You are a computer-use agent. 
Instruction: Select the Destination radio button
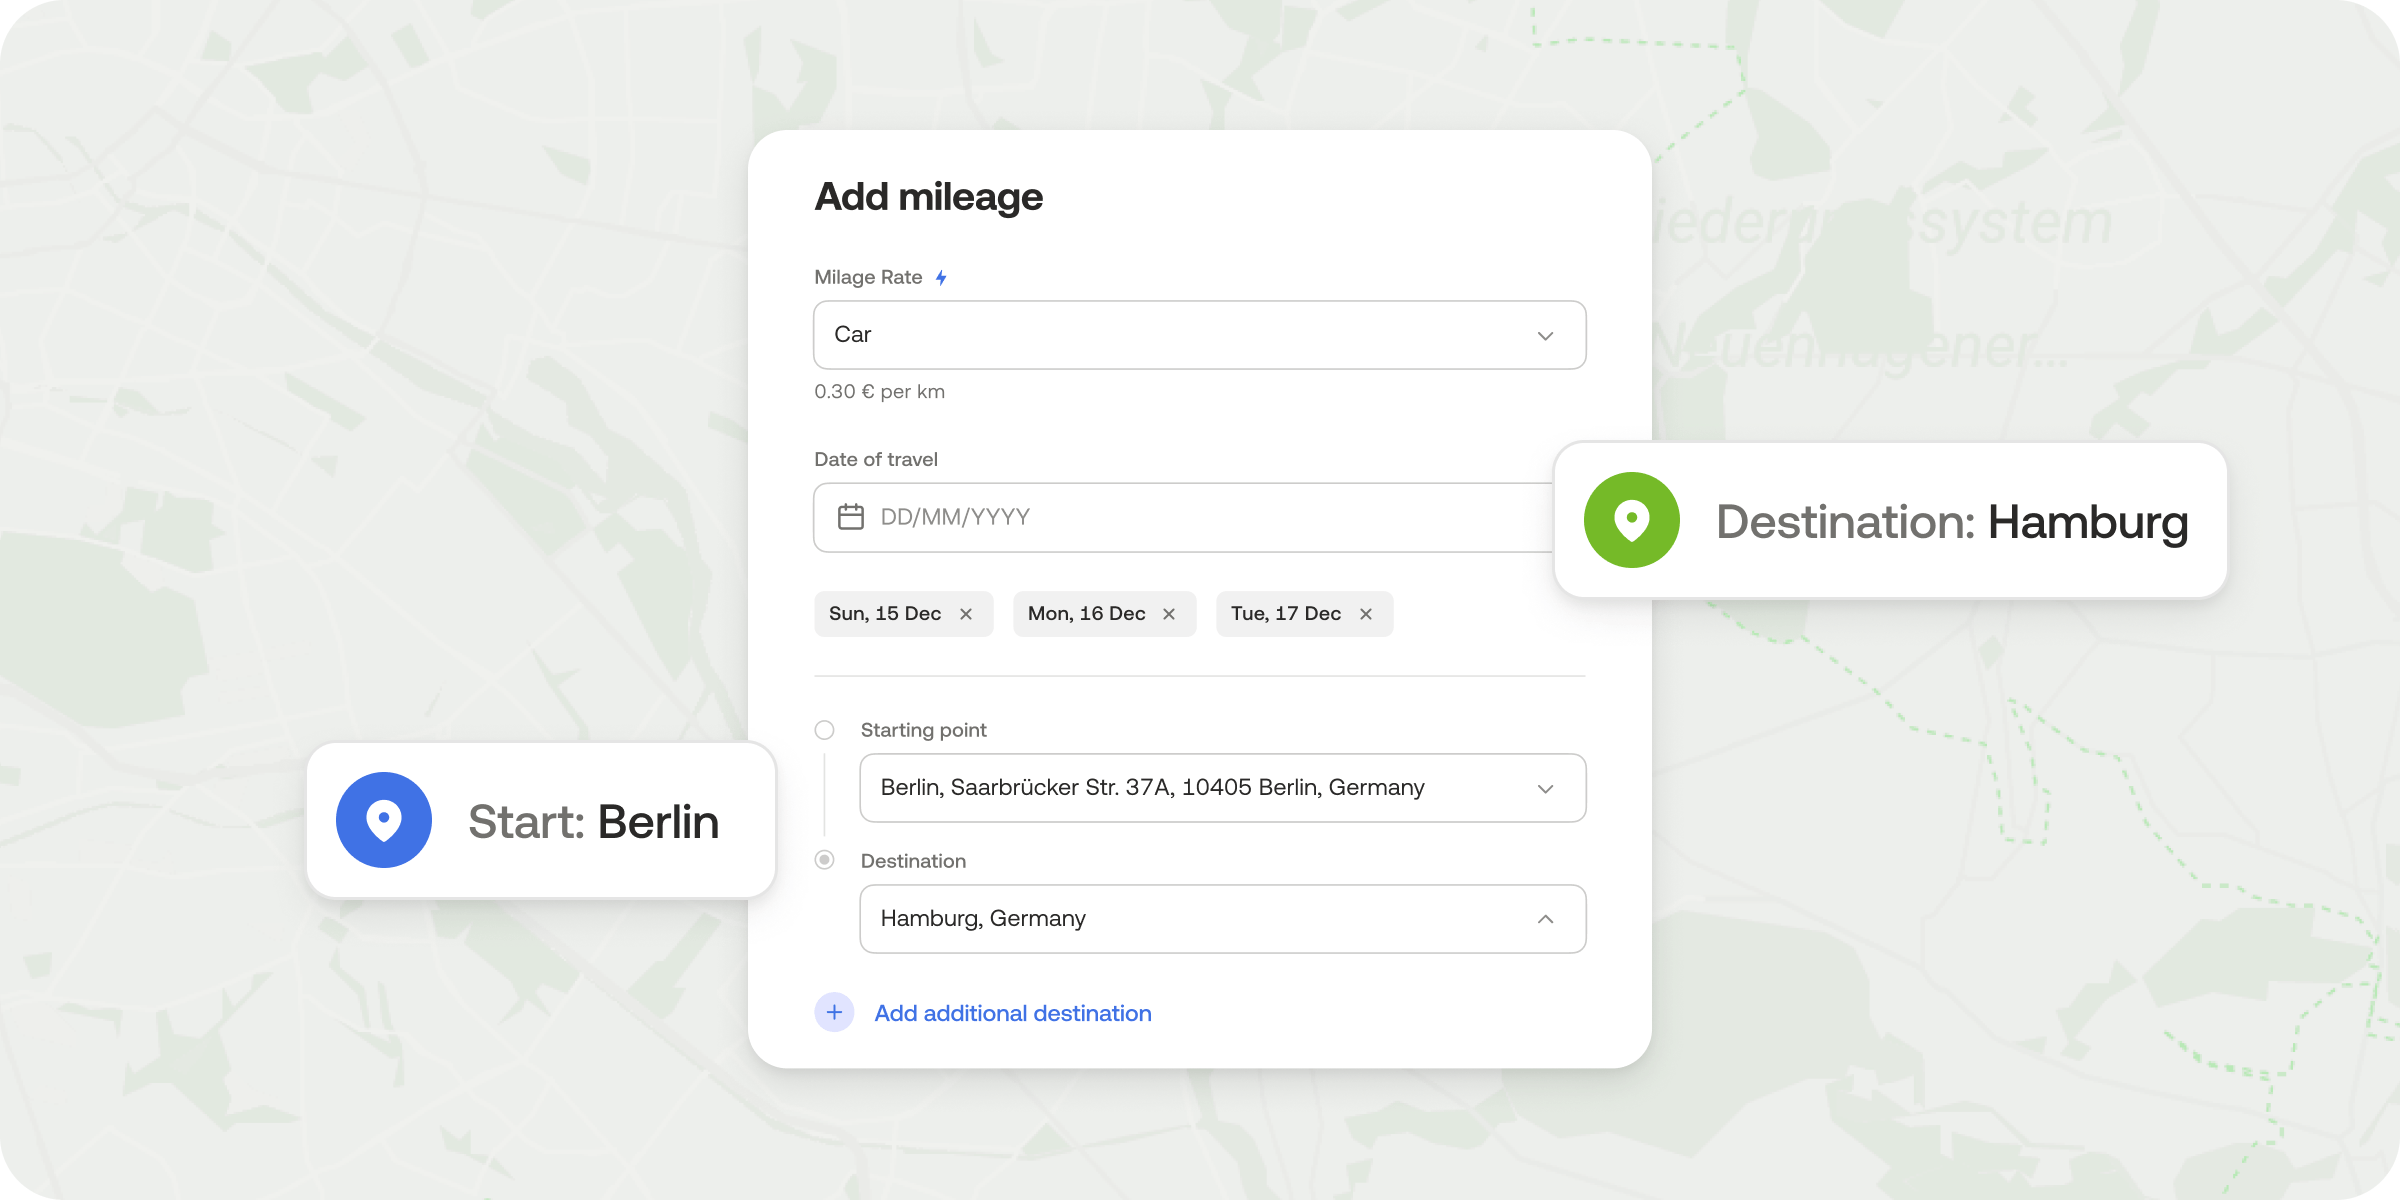825,860
